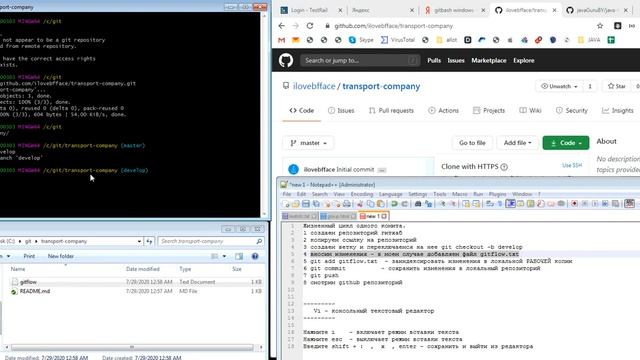Open the Language menu in Notepad++
Viewport: 640px width, 360px height.
click(x=391, y=194)
